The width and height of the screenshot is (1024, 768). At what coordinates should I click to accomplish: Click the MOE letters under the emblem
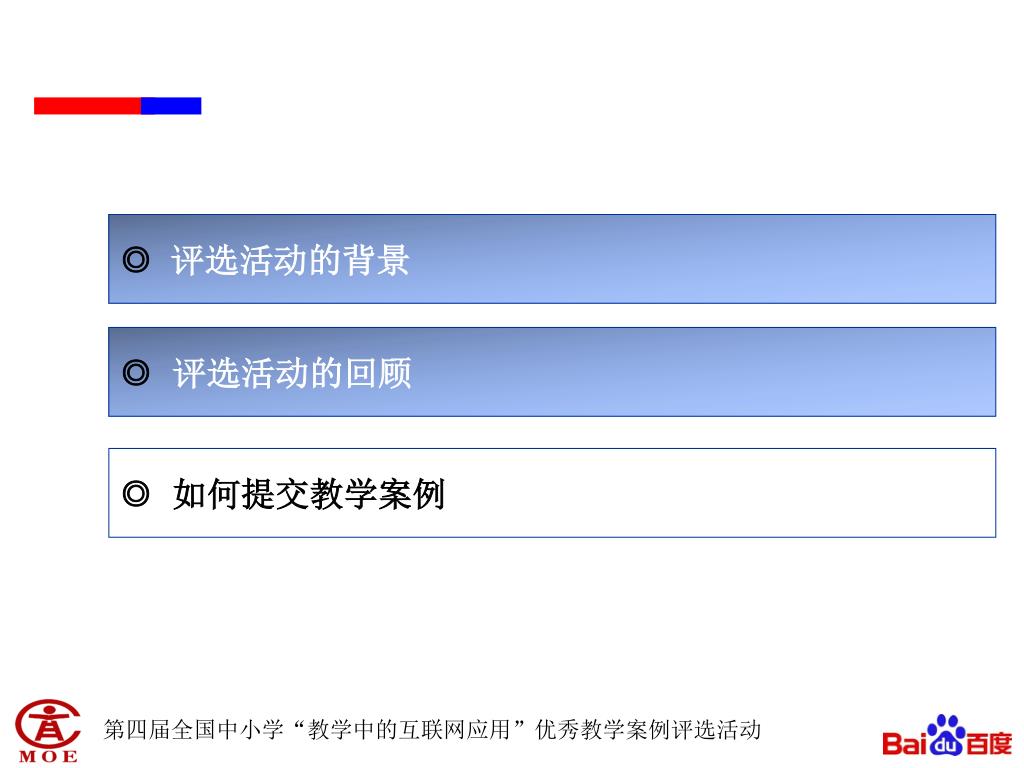(x=48, y=758)
